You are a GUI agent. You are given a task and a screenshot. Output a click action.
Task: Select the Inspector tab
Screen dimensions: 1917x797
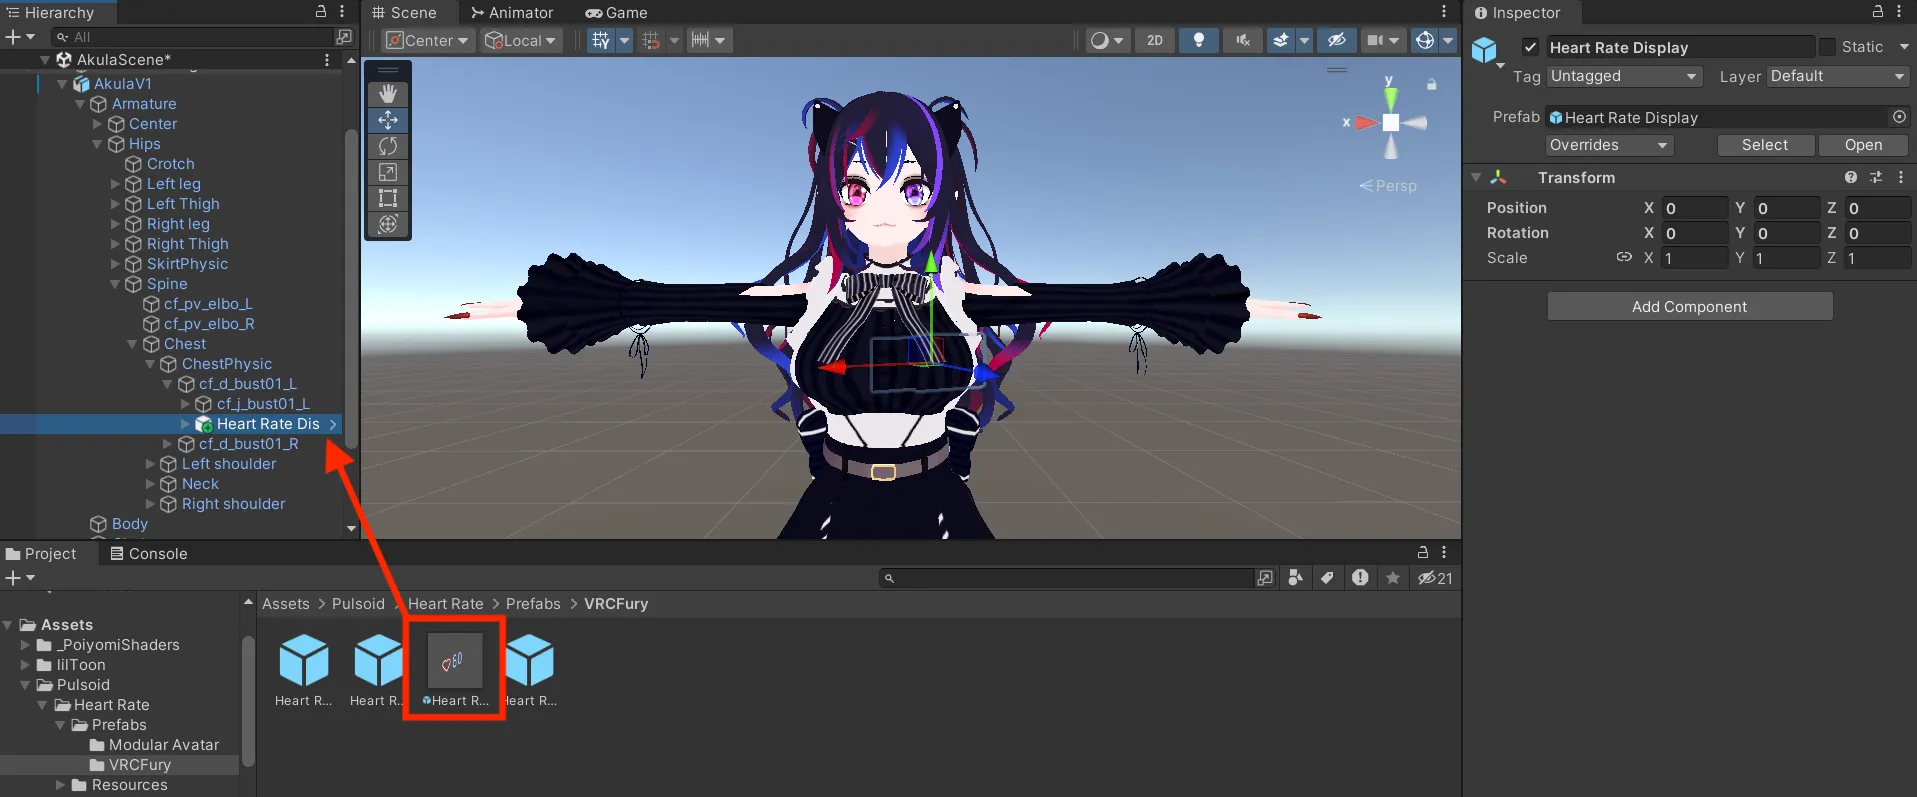tap(1517, 13)
